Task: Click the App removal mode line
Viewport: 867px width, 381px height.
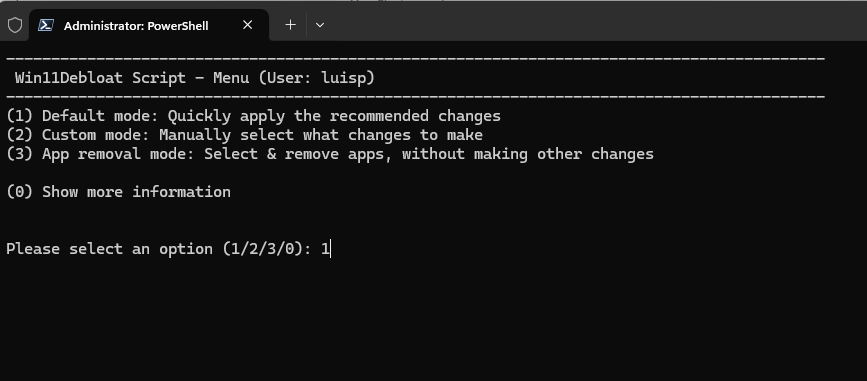Action: (x=330, y=154)
